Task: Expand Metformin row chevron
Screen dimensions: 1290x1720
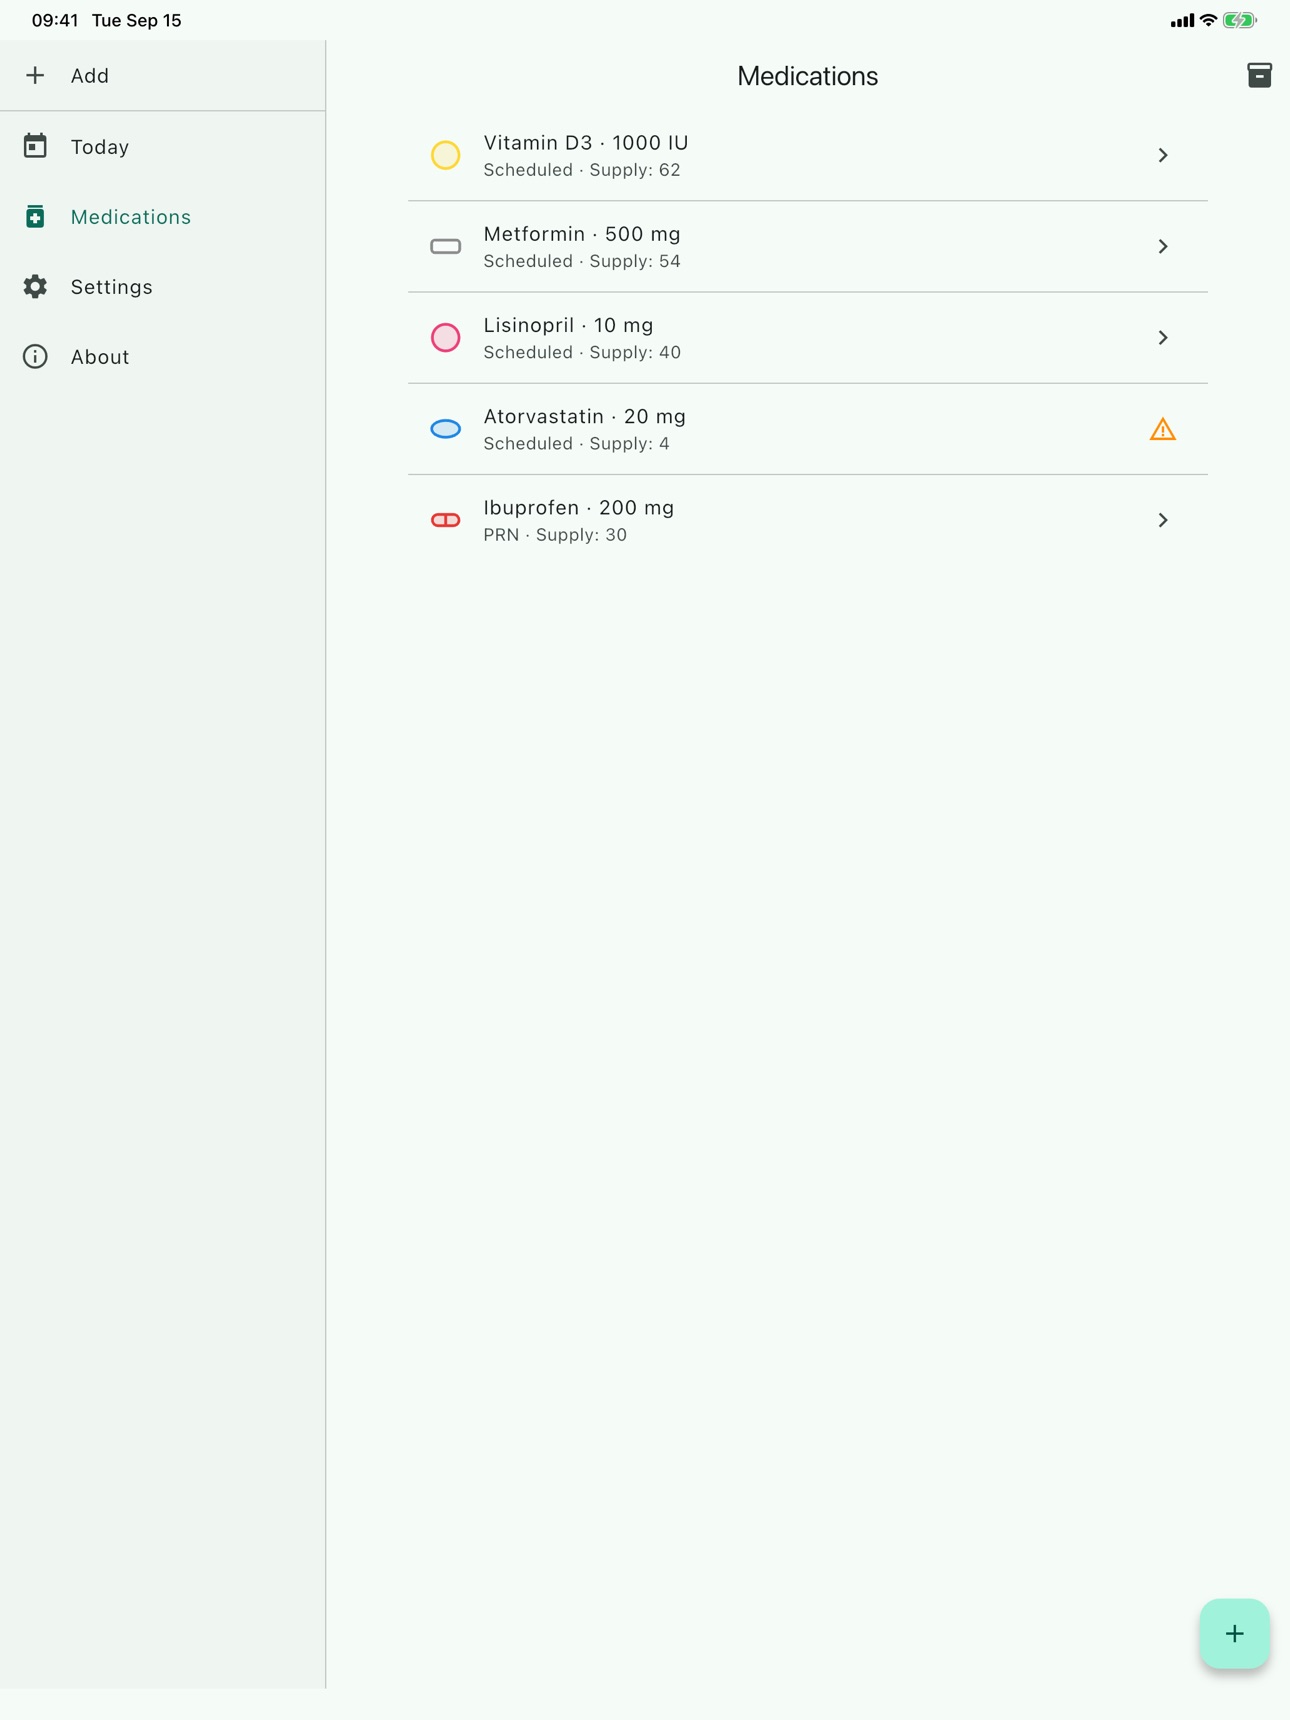Action: pos(1162,246)
